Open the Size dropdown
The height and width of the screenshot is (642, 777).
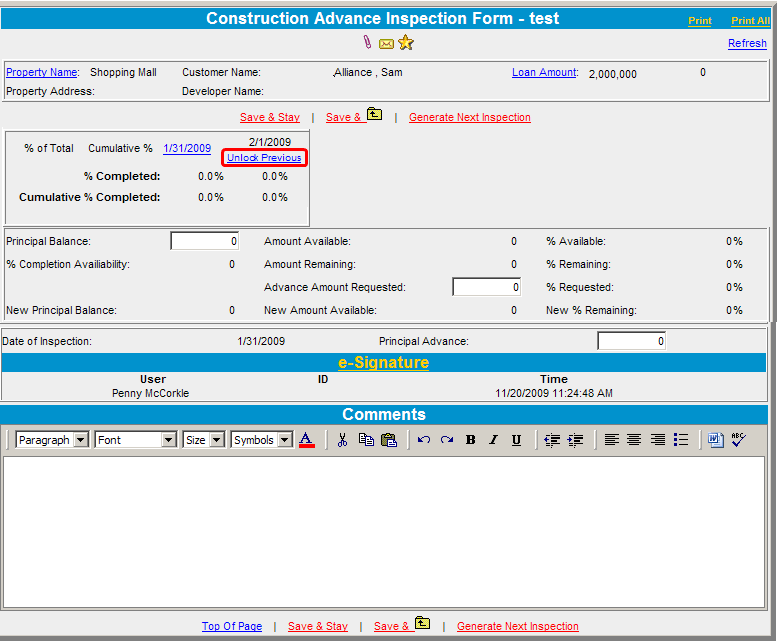click(204, 440)
